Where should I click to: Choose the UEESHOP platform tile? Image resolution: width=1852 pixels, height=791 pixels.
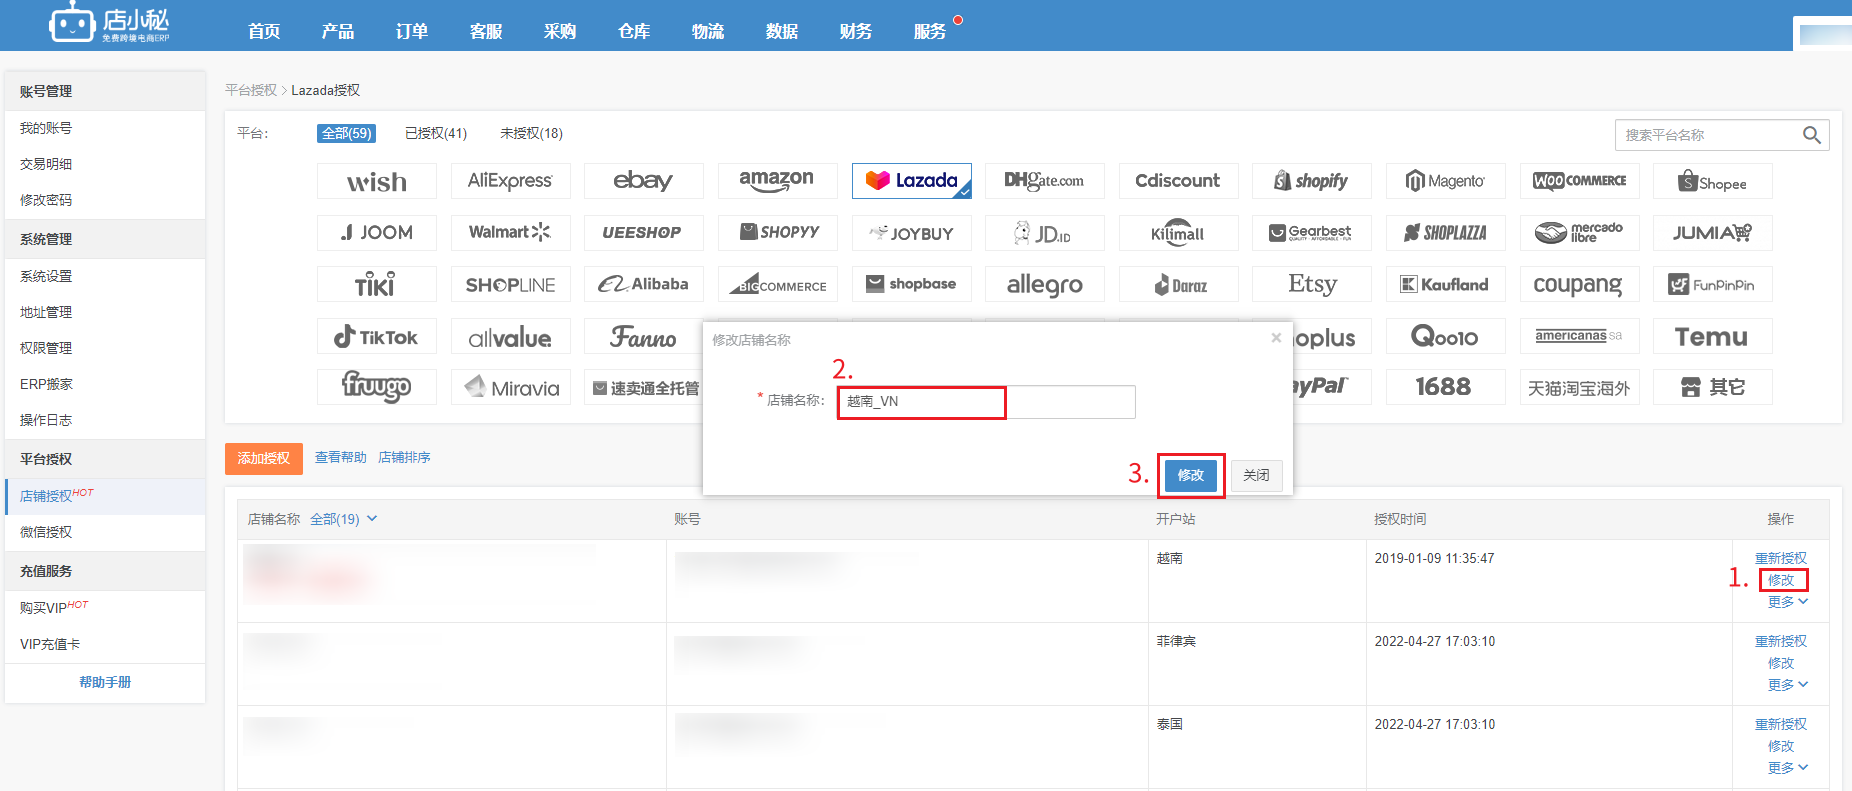pos(643,233)
